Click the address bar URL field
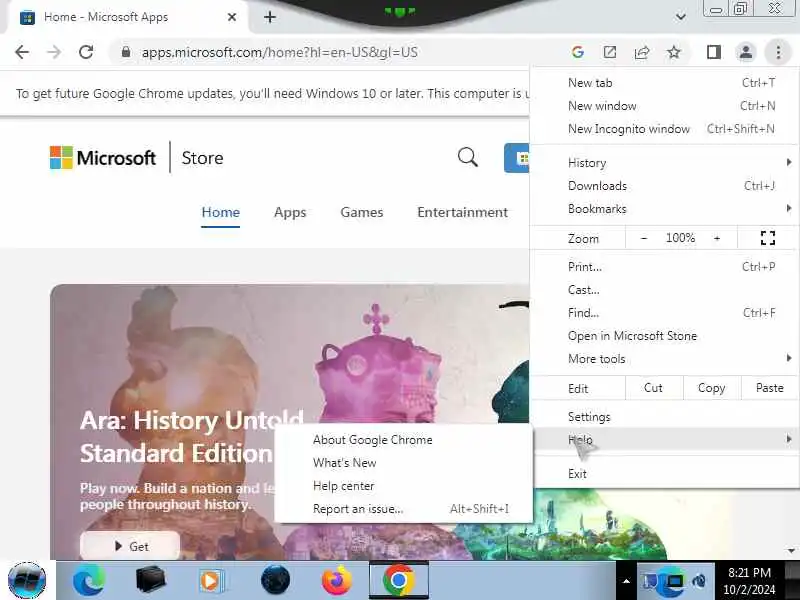 [337, 52]
